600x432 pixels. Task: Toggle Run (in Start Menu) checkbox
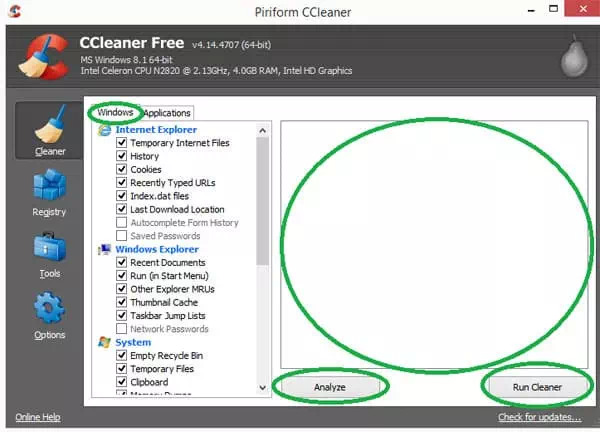pyautogui.click(x=122, y=276)
